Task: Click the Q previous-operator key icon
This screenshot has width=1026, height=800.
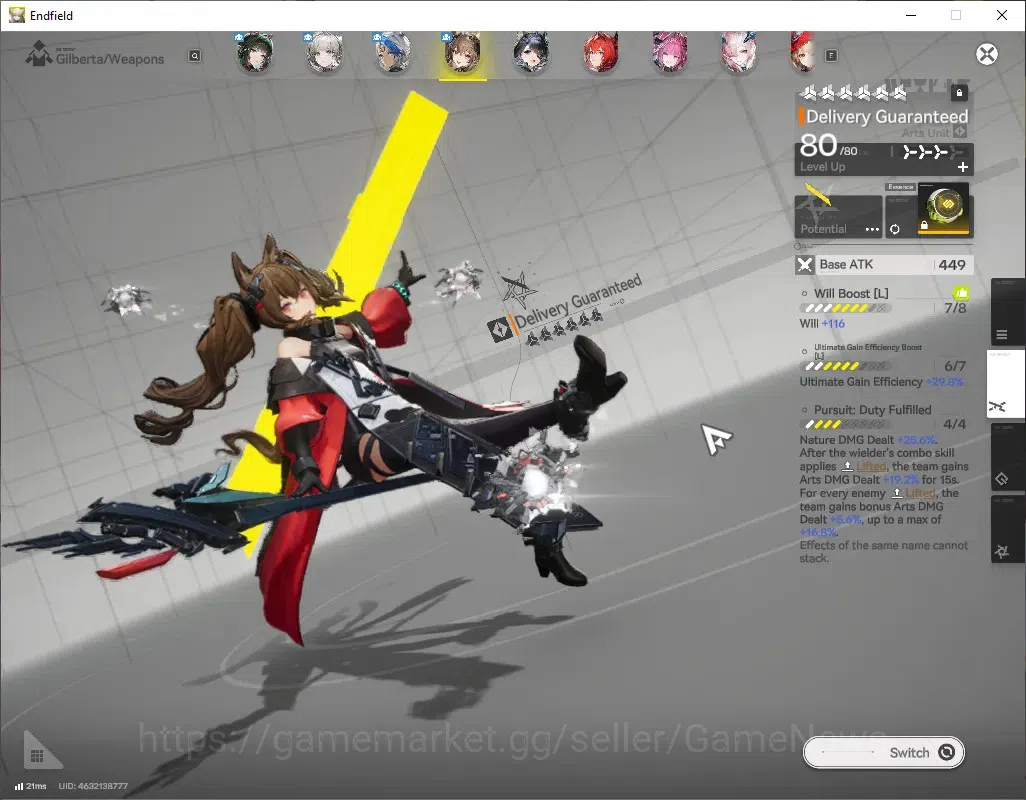Action: (194, 56)
